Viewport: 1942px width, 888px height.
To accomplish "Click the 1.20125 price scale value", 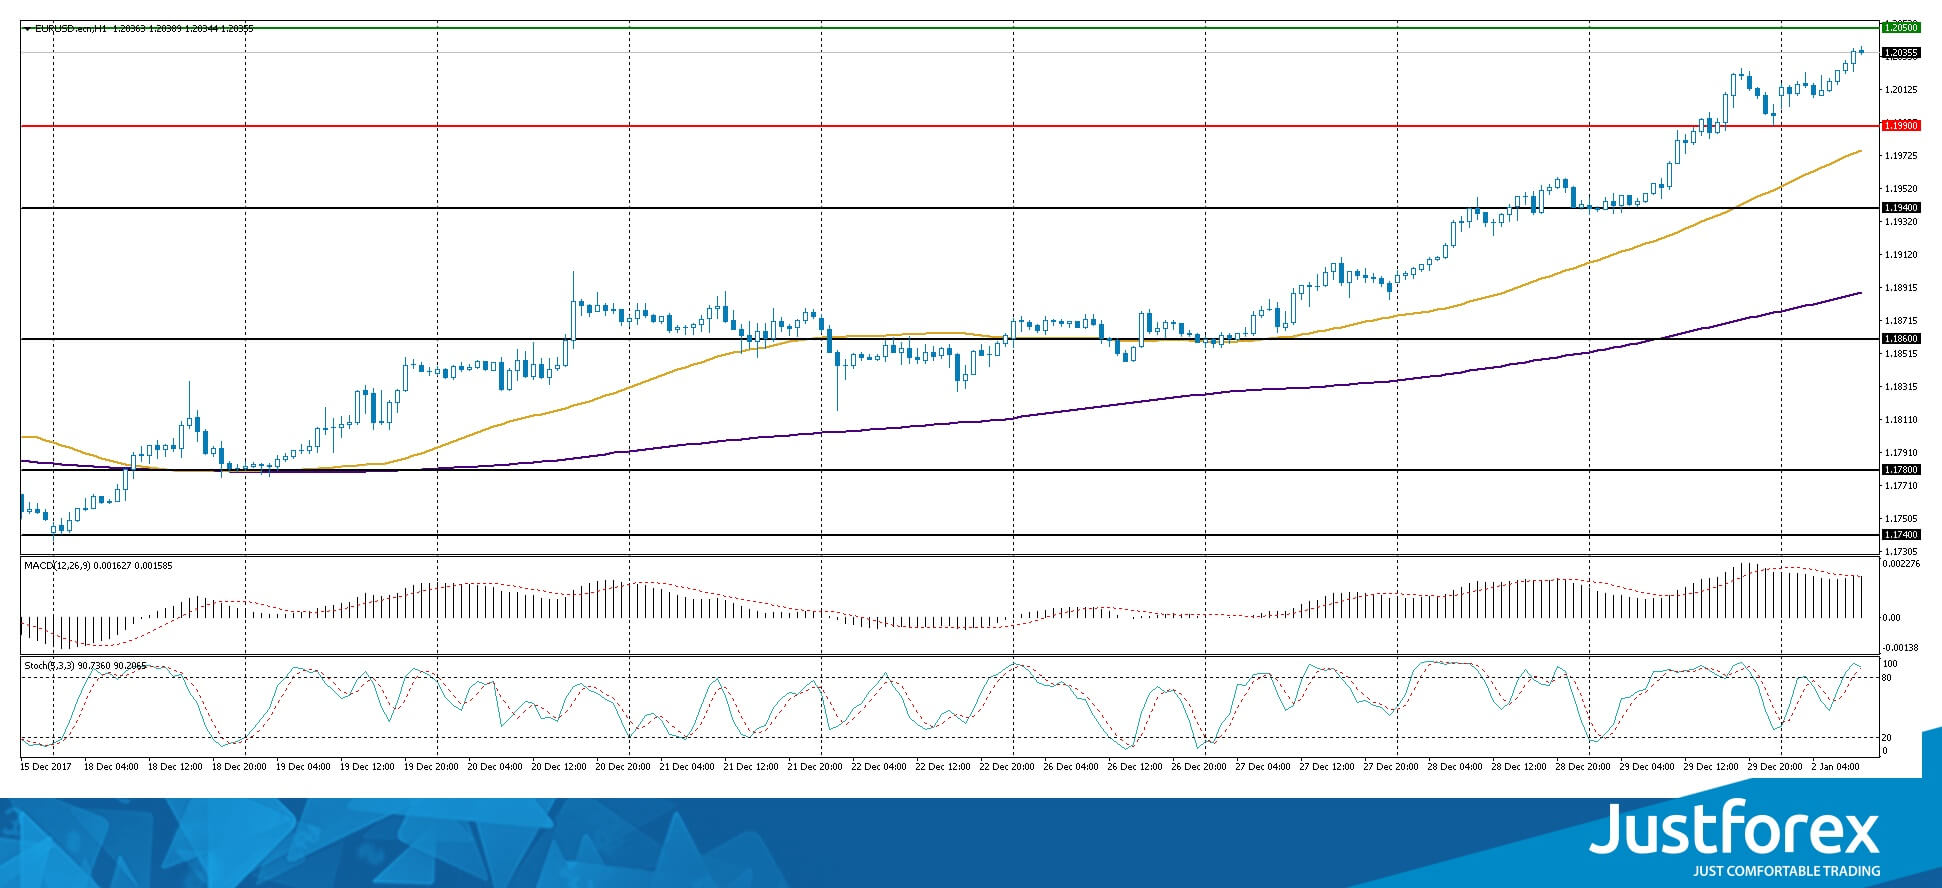I will (1901, 90).
